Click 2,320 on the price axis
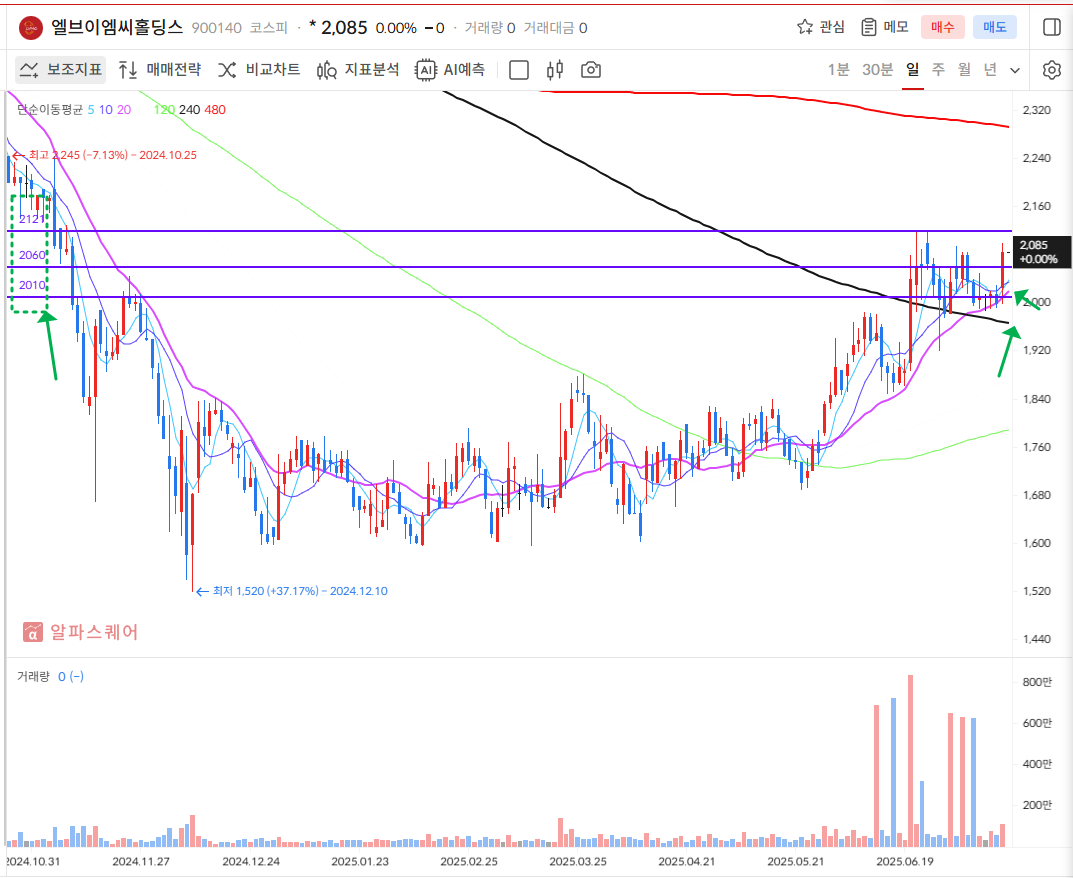Viewport: 1073px width, 878px height. click(x=1036, y=109)
